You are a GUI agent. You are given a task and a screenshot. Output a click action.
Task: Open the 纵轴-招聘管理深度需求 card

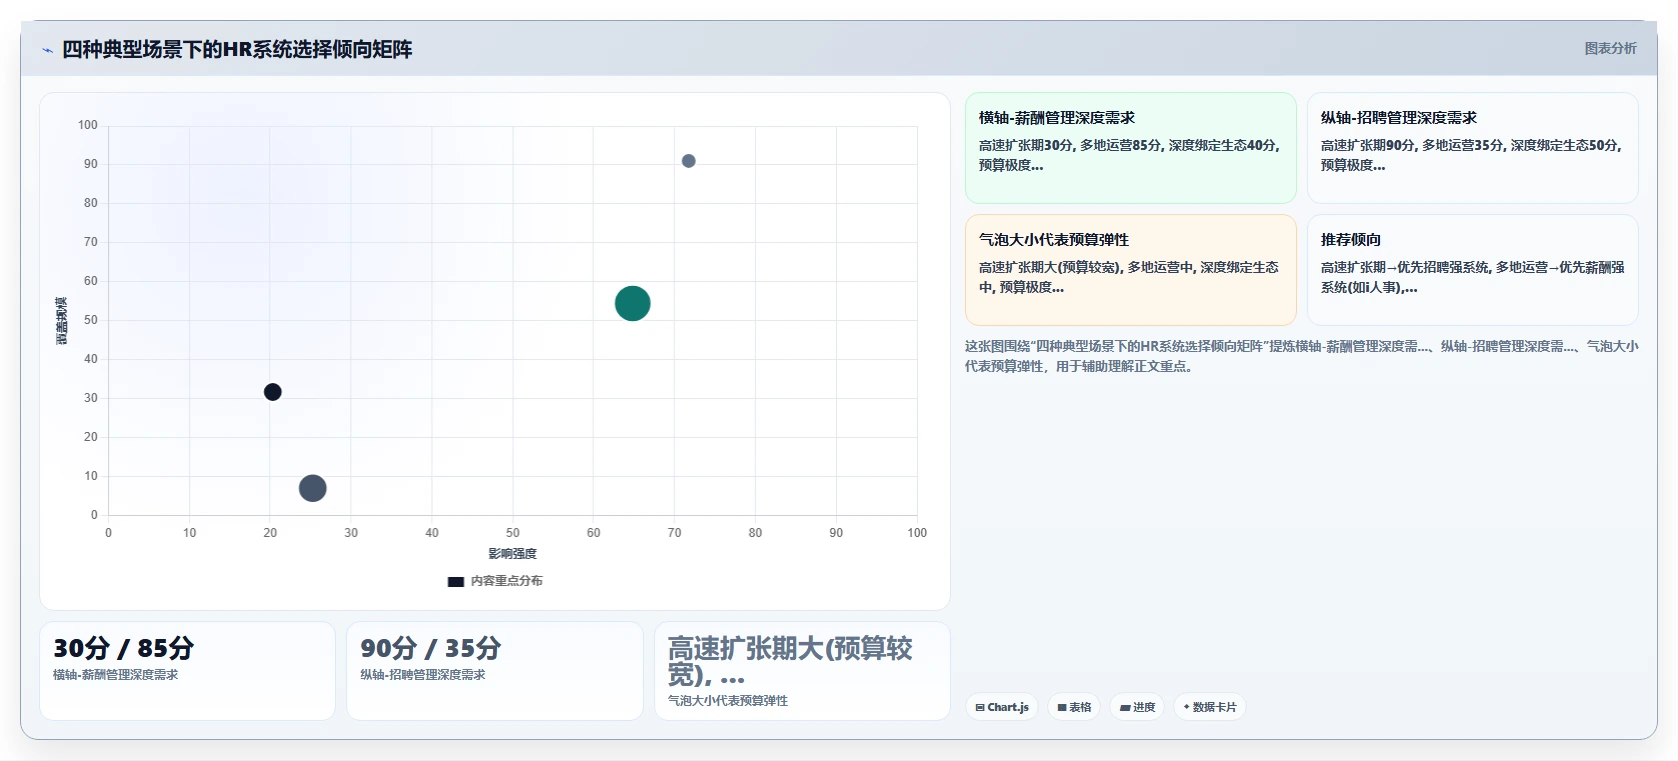click(x=1472, y=148)
